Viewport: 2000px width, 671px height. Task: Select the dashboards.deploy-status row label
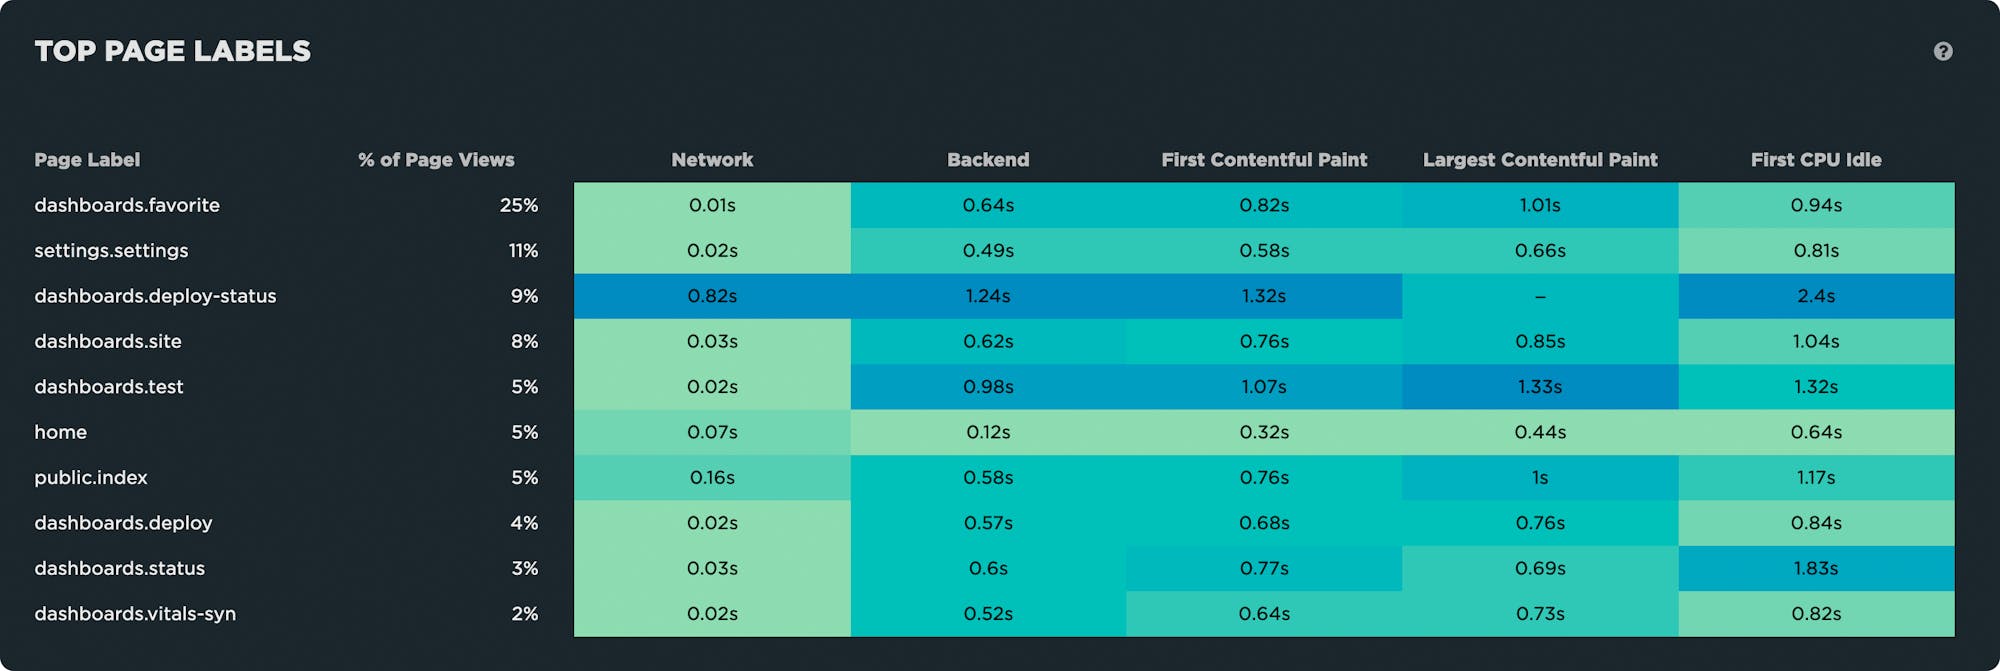(x=155, y=296)
